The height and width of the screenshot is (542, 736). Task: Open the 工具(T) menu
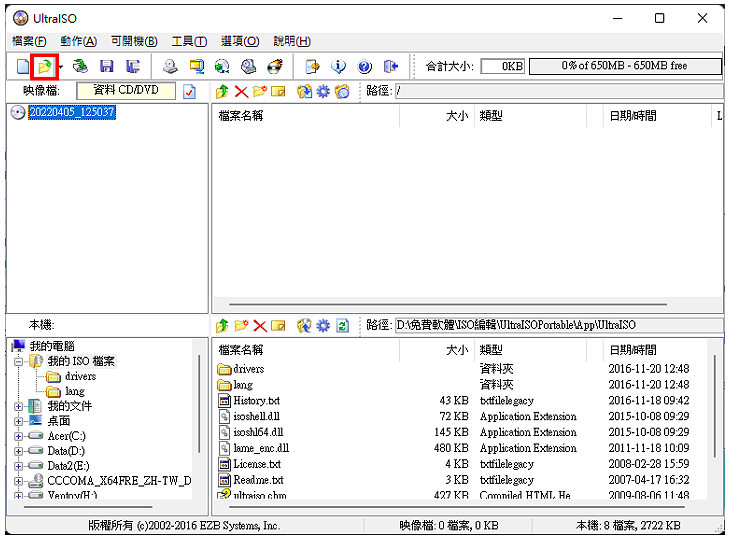point(189,41)
